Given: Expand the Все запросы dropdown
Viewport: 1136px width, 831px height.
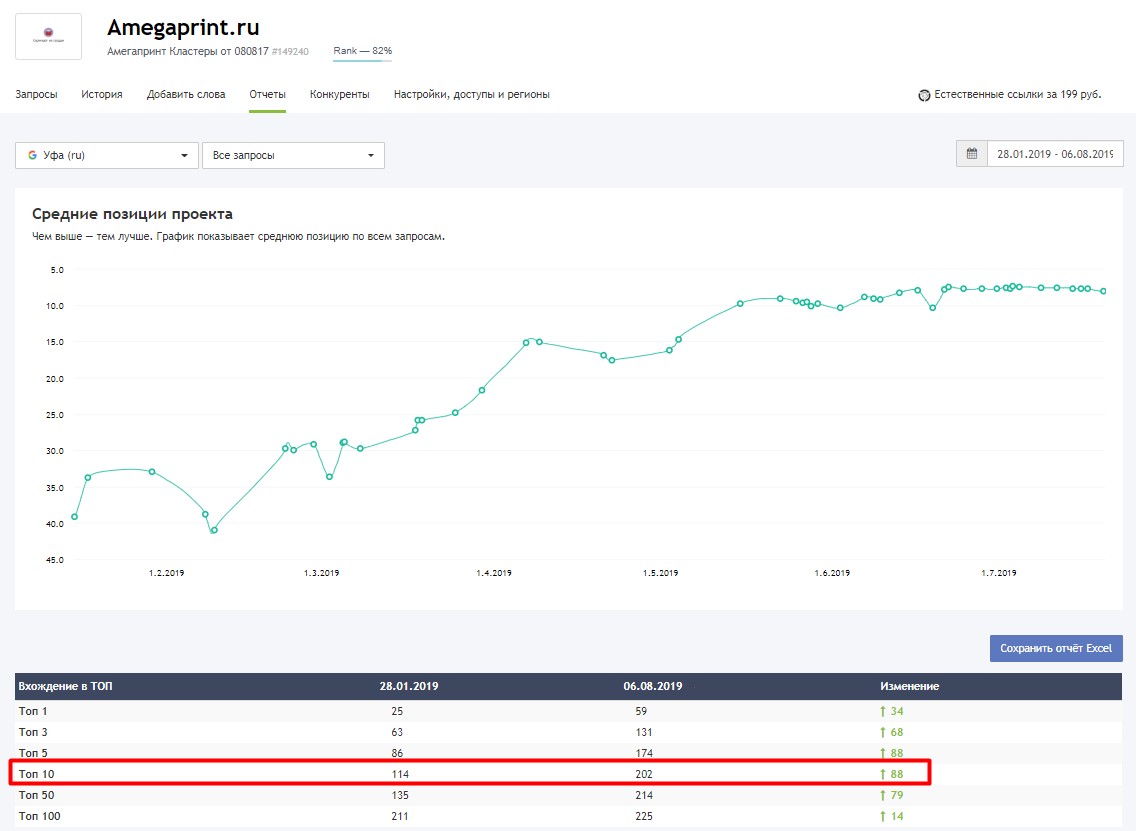Looking at the screenshot, I should (293, 155).
